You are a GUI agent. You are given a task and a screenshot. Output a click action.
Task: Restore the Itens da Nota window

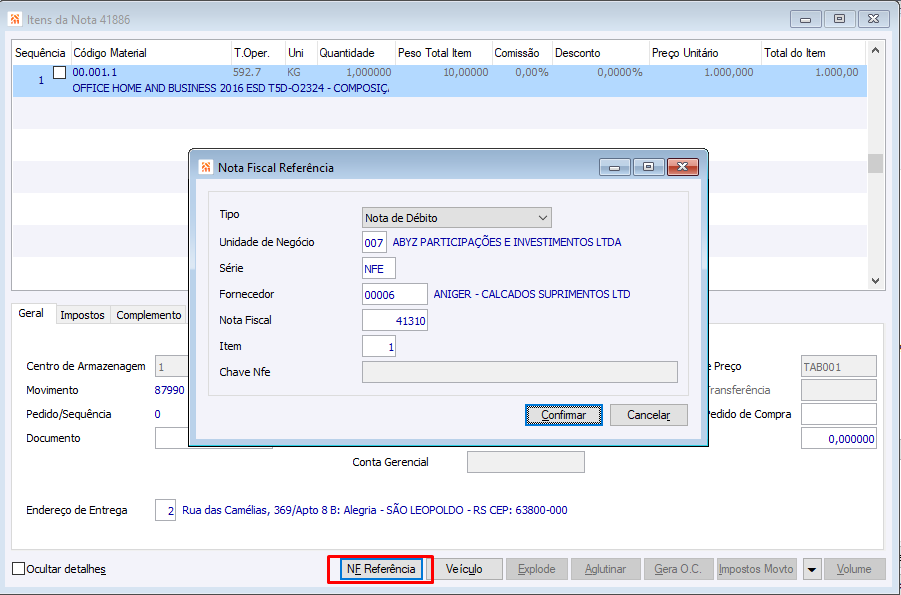840,19
